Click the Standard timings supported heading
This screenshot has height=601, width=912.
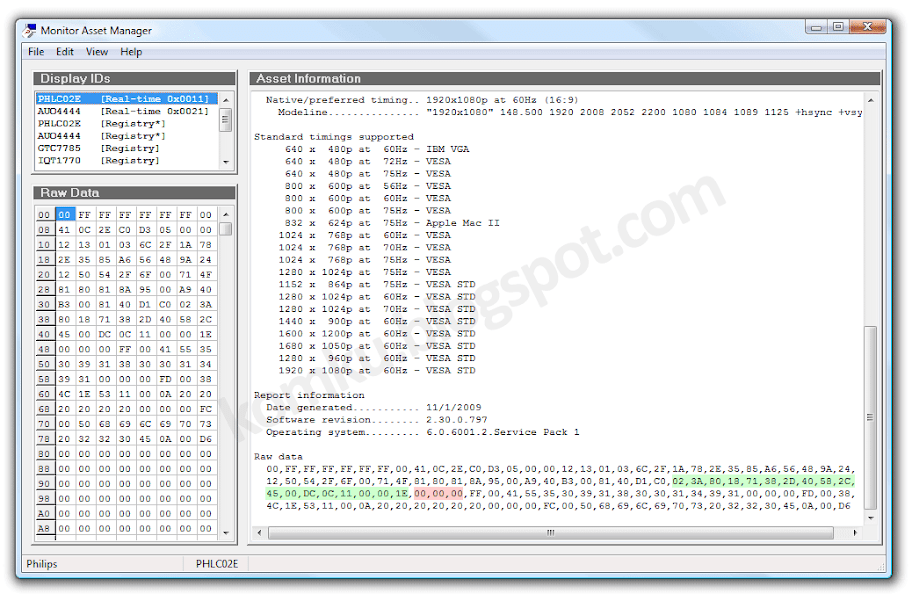pyautogui.click(x=333, y=137)
